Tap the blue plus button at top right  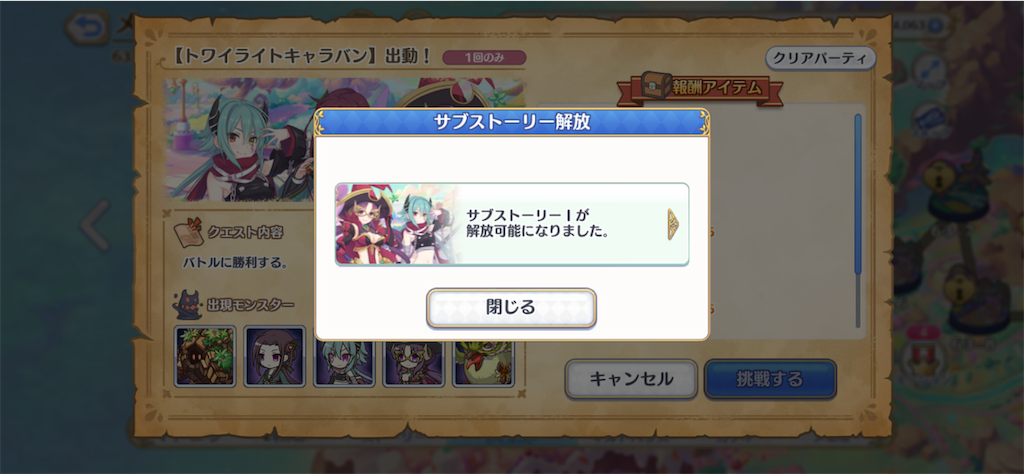936,25
